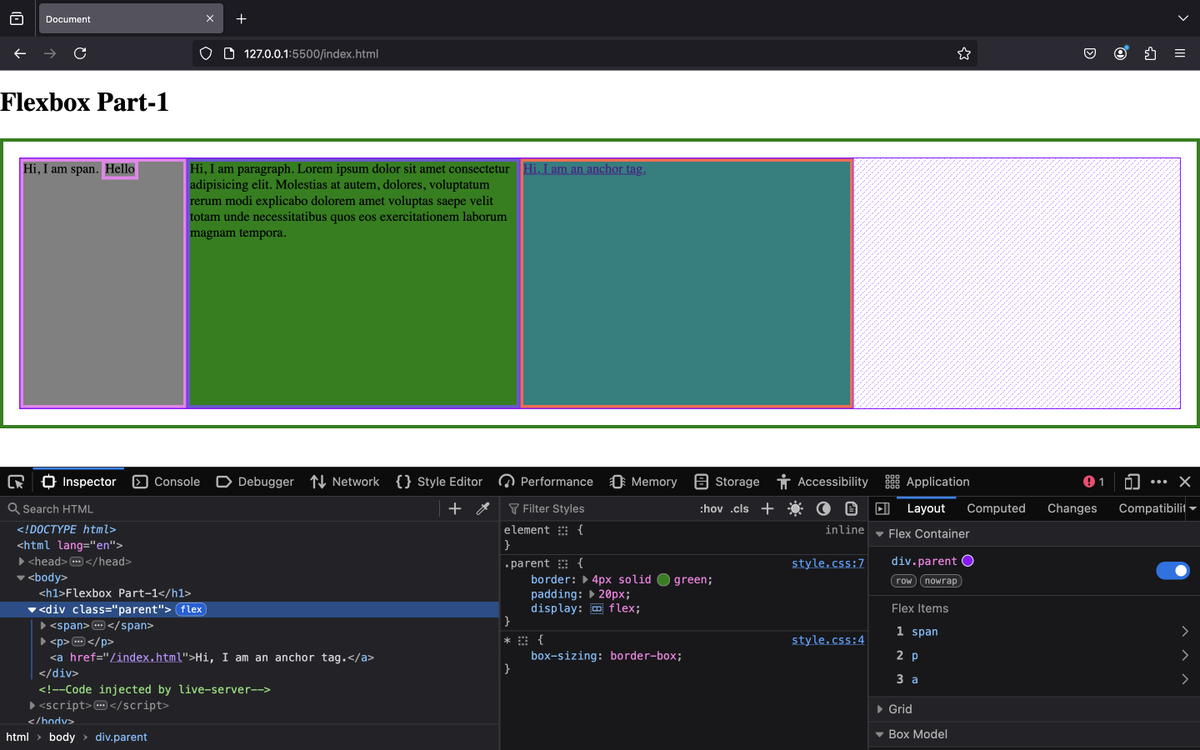Go back using browser back arrow

tap(20, 54)
